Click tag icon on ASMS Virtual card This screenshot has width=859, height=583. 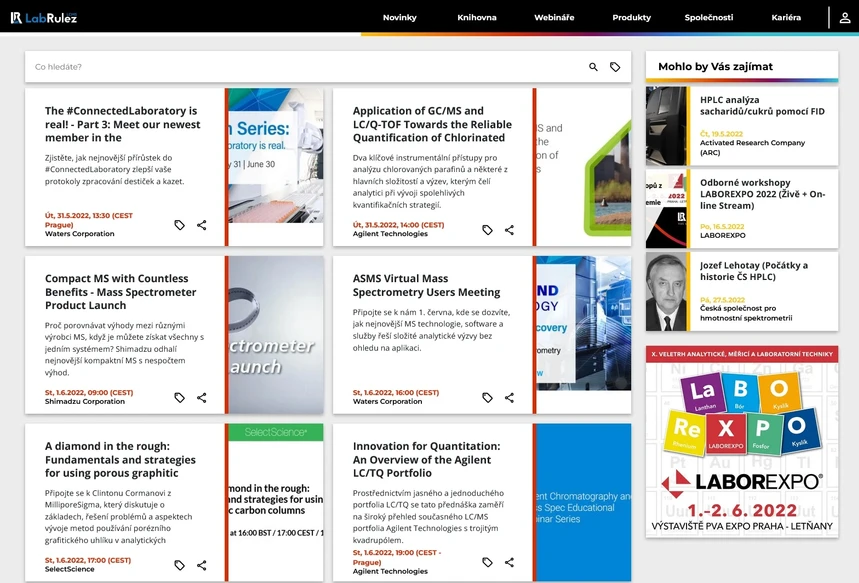click(x=488, y=398)
